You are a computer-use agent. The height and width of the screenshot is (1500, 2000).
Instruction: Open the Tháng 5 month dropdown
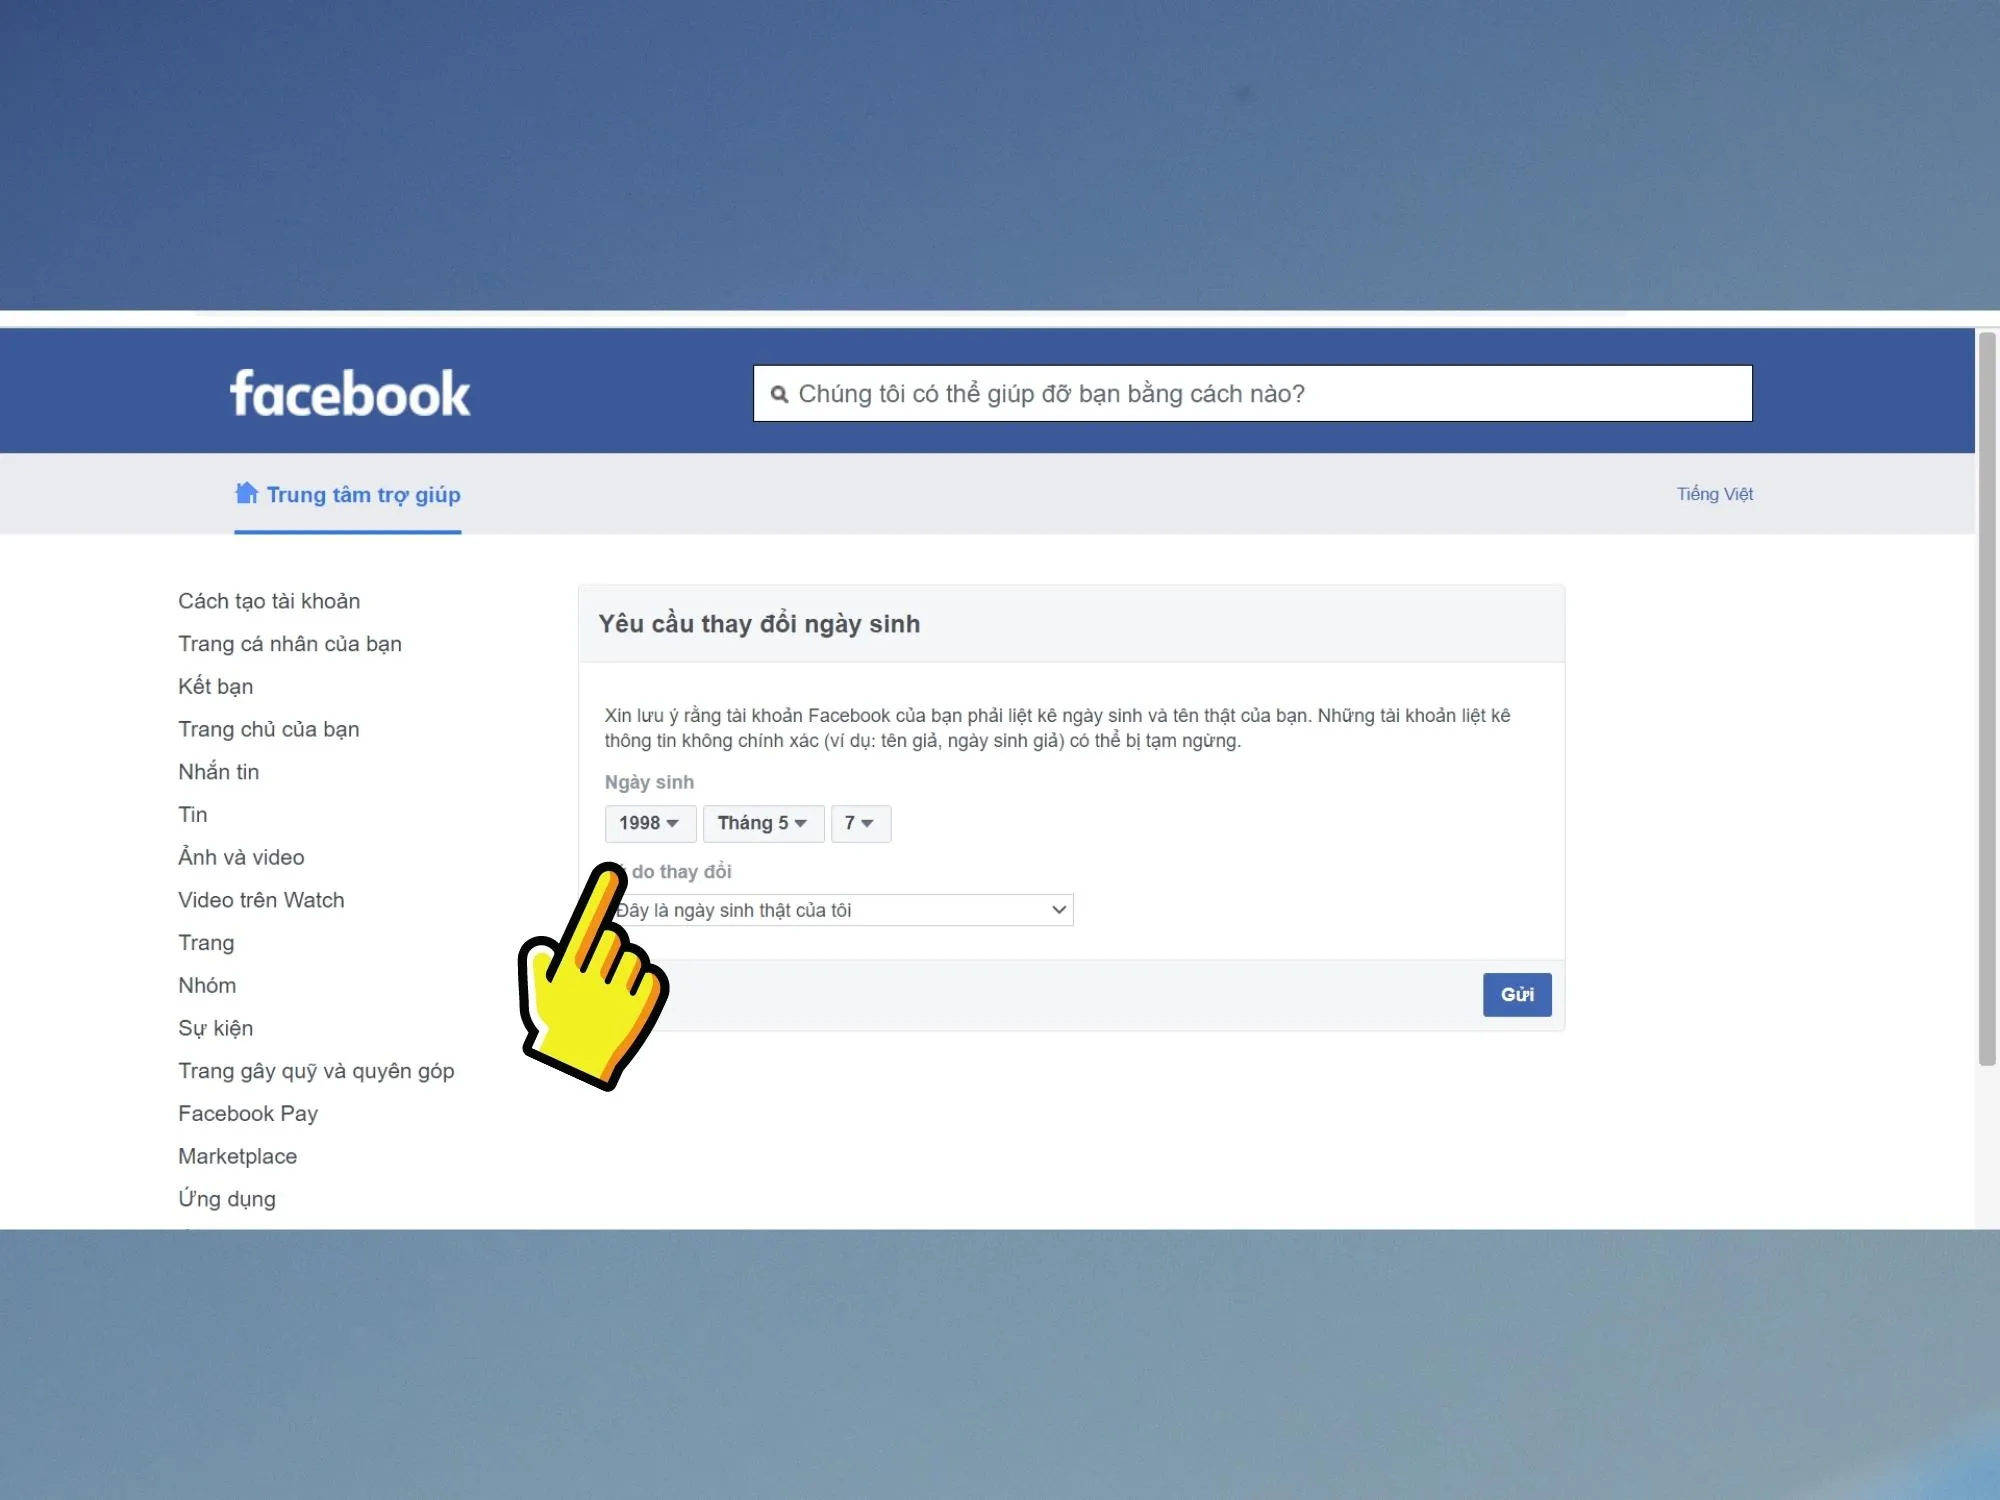pos(762,823)
